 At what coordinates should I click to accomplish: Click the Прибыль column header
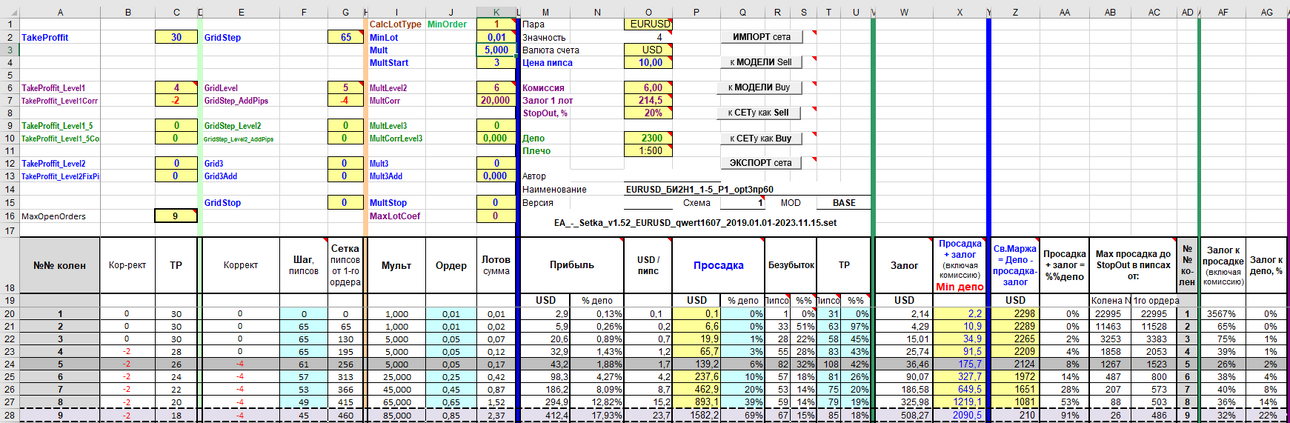point(571,265)
